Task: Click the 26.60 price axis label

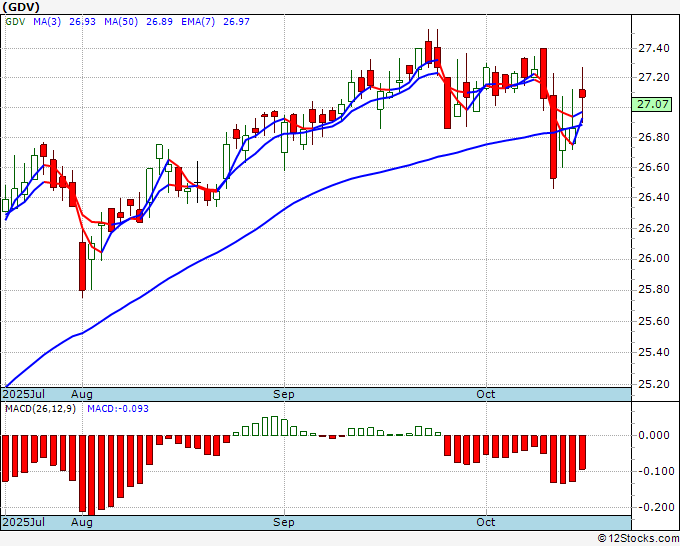Action: pyautogui.click(x=654, y=167)
